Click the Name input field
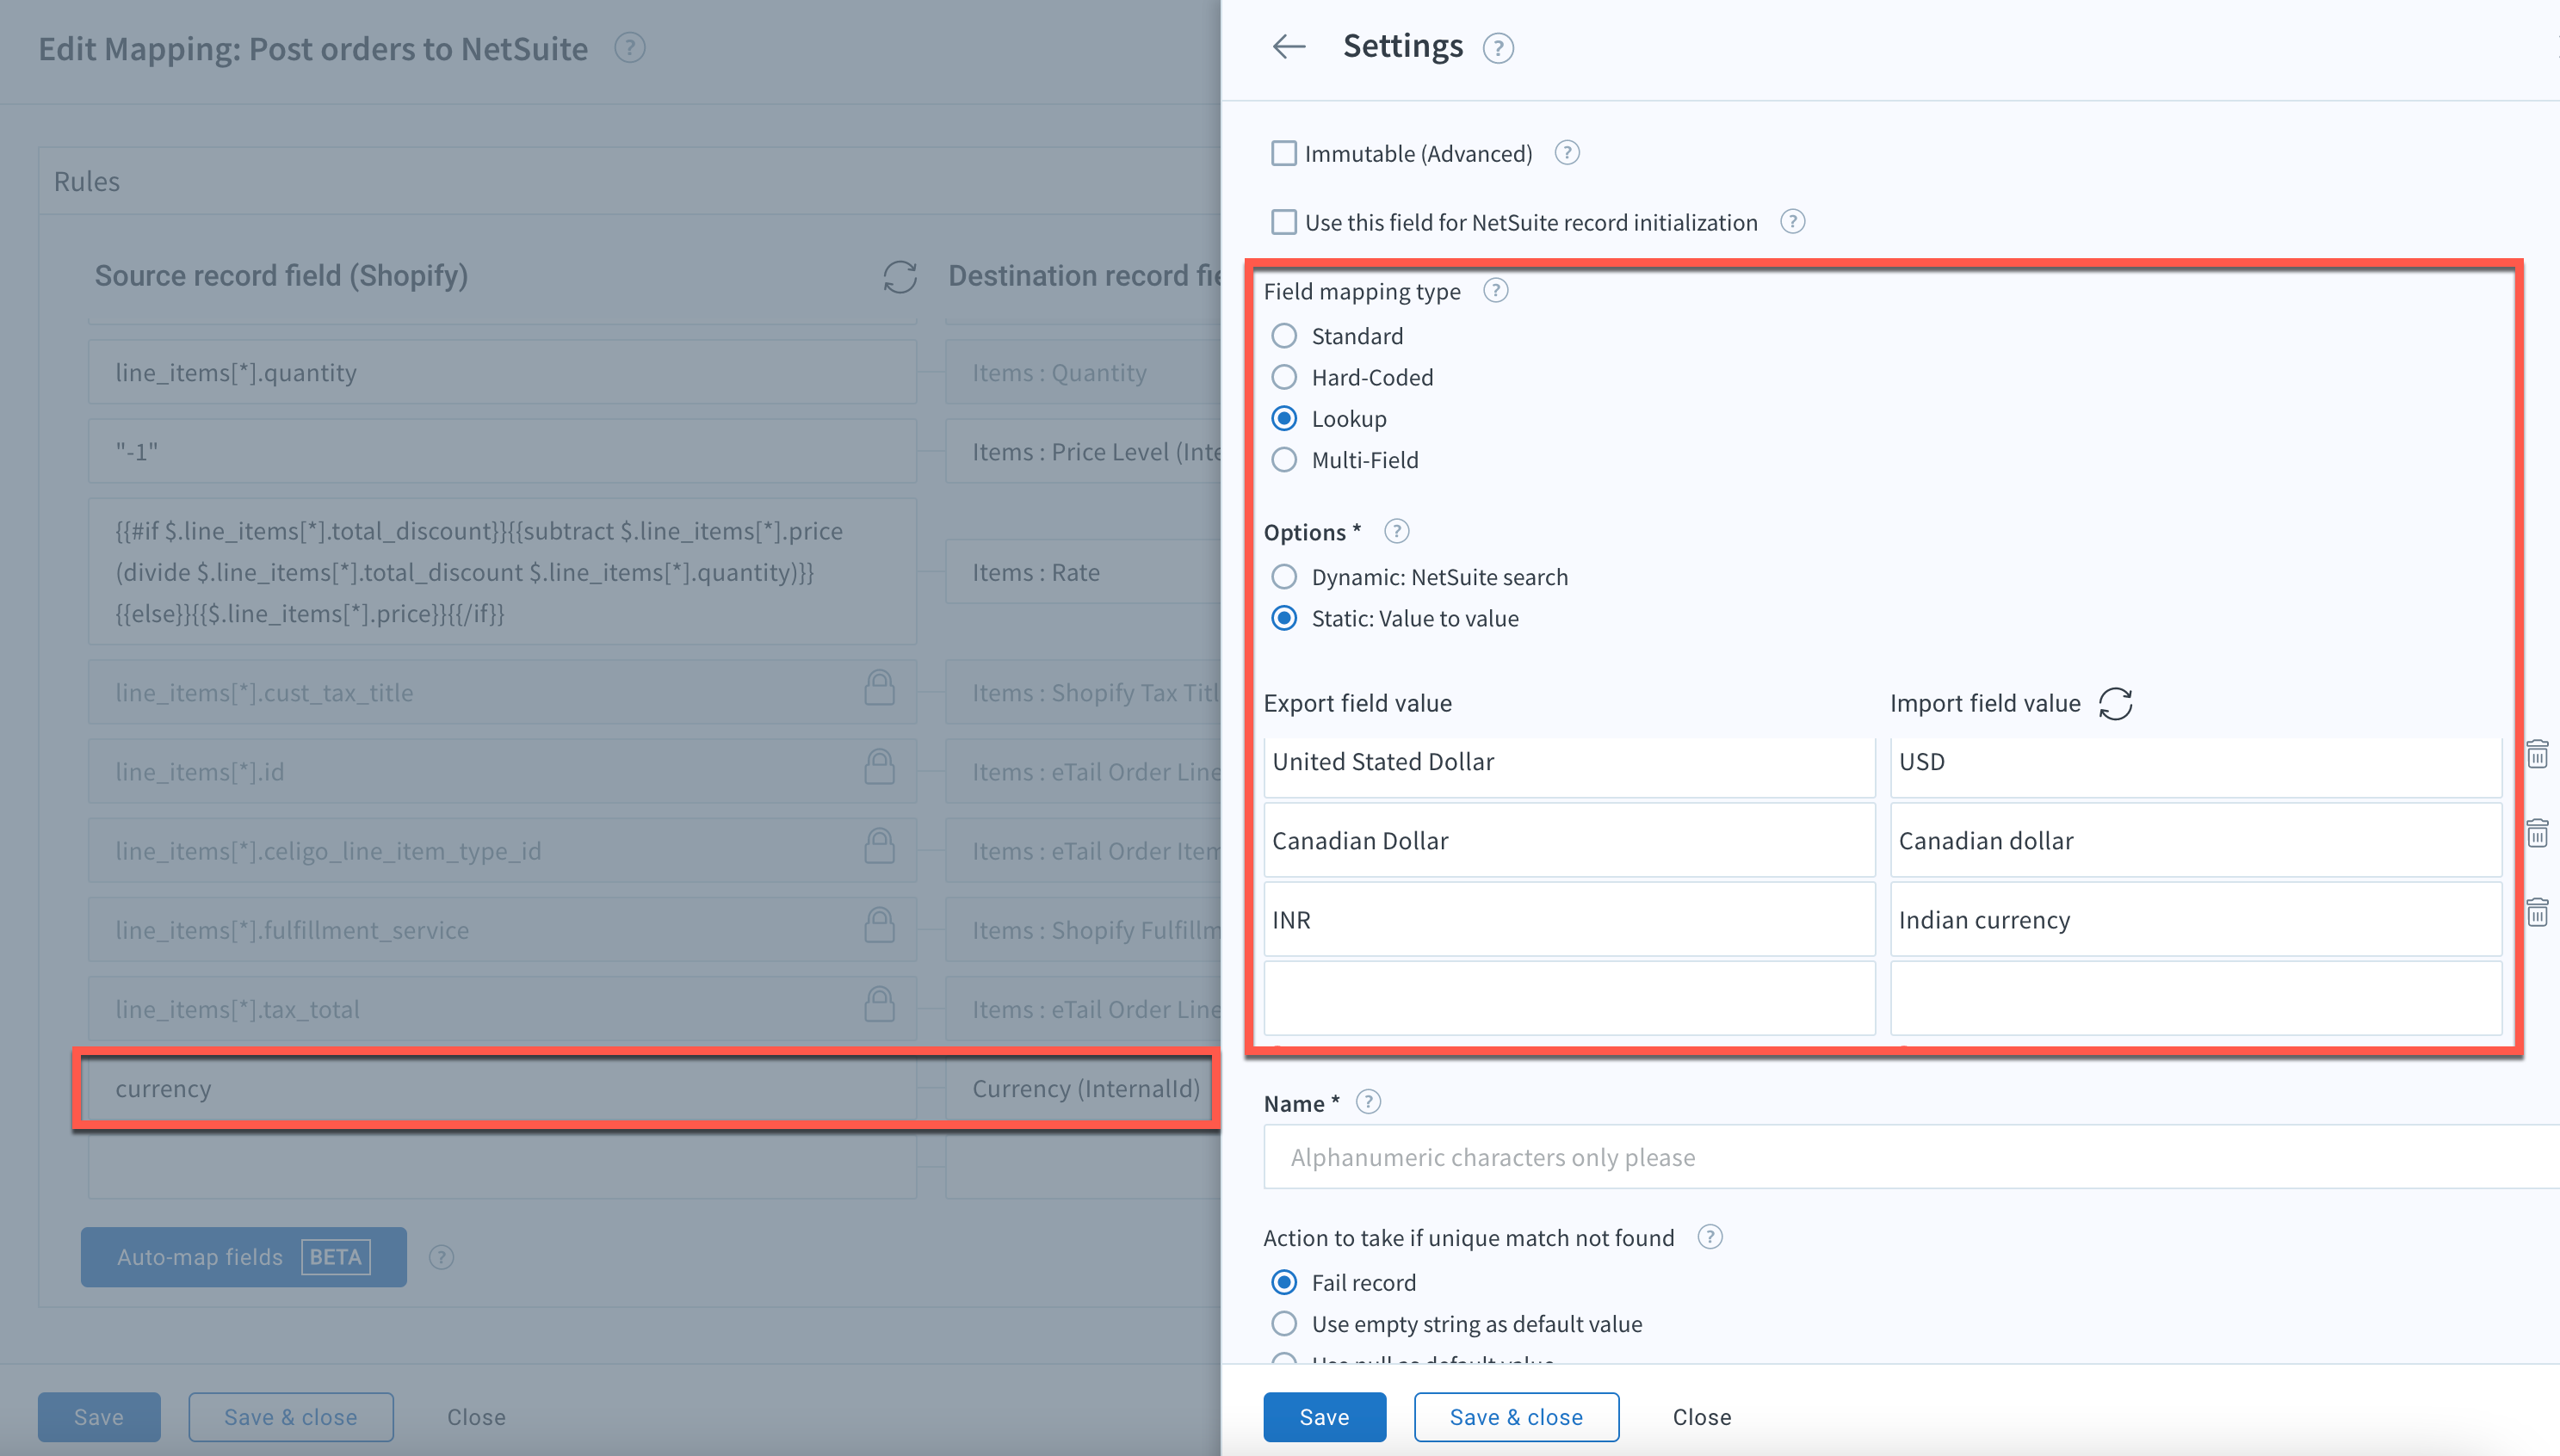This screenshot has width=2560, height=1456. tap(1911, 1157)
